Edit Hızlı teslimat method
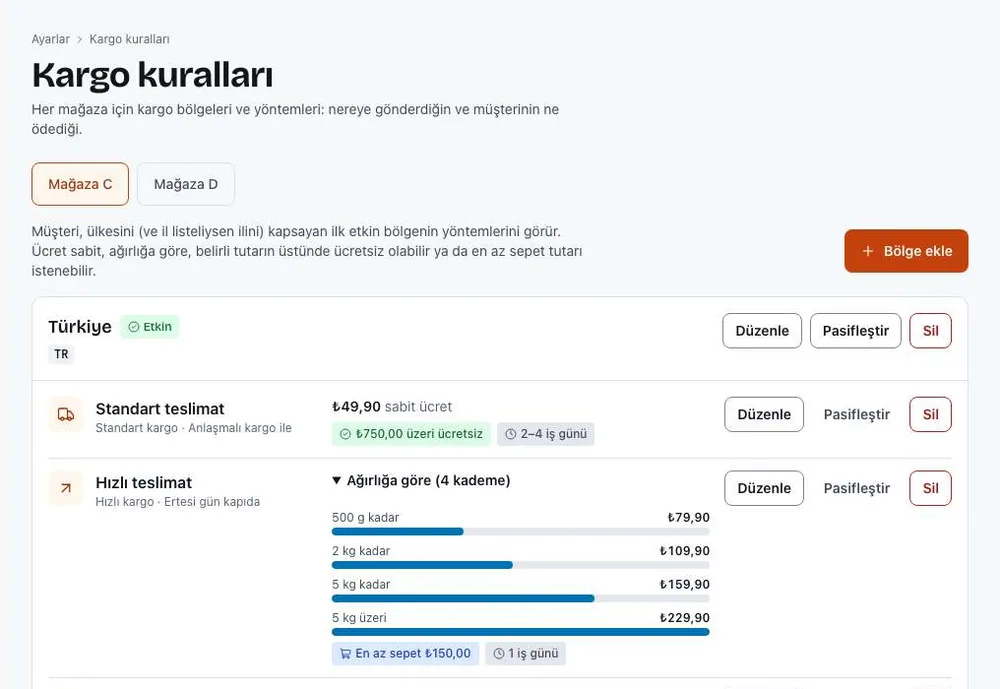The image size is (1000, 689). coord(764,488)
